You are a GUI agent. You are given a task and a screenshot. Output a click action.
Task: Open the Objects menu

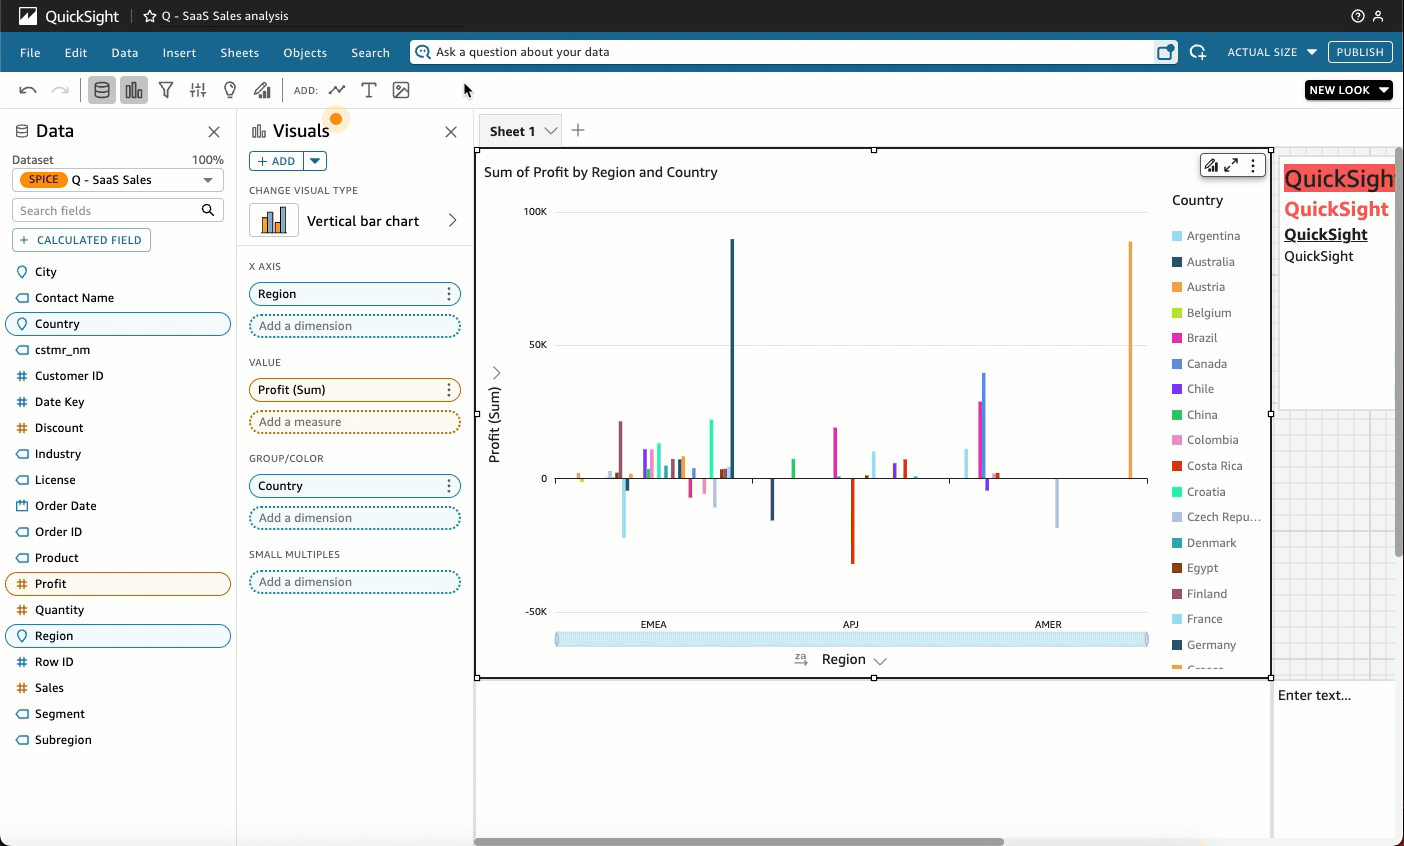pos(305,53)
